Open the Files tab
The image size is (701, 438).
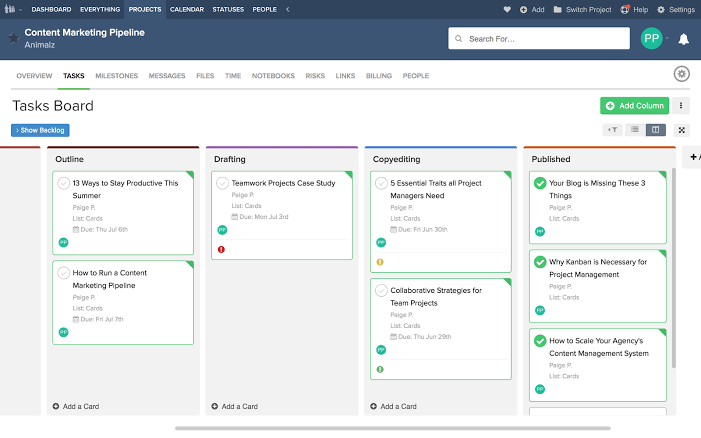(205, 76)
